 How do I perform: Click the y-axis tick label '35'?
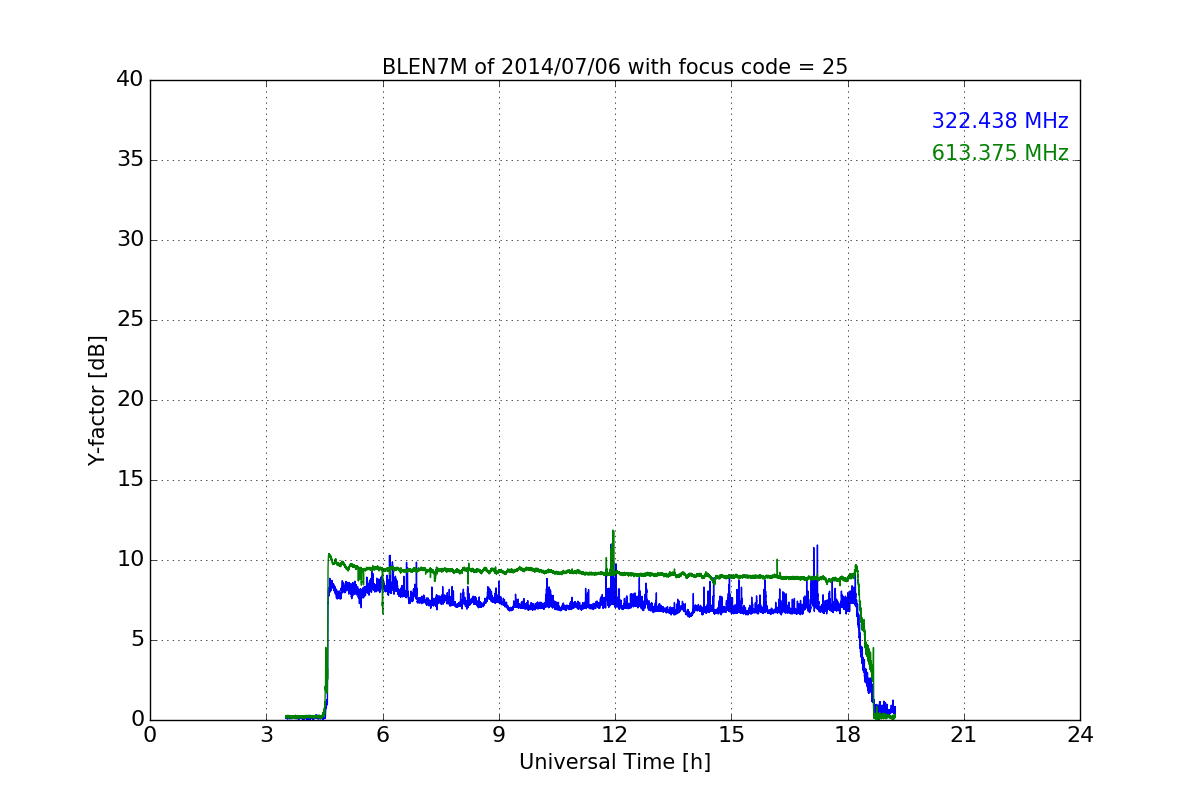pyautogui.click(x=130, y=160)
